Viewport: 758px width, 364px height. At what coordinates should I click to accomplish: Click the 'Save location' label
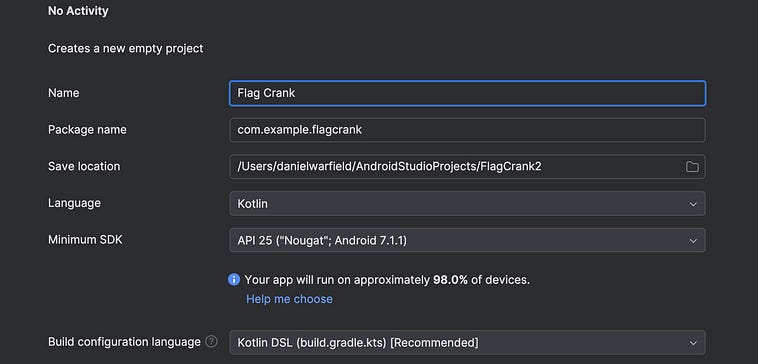[84, 166]
